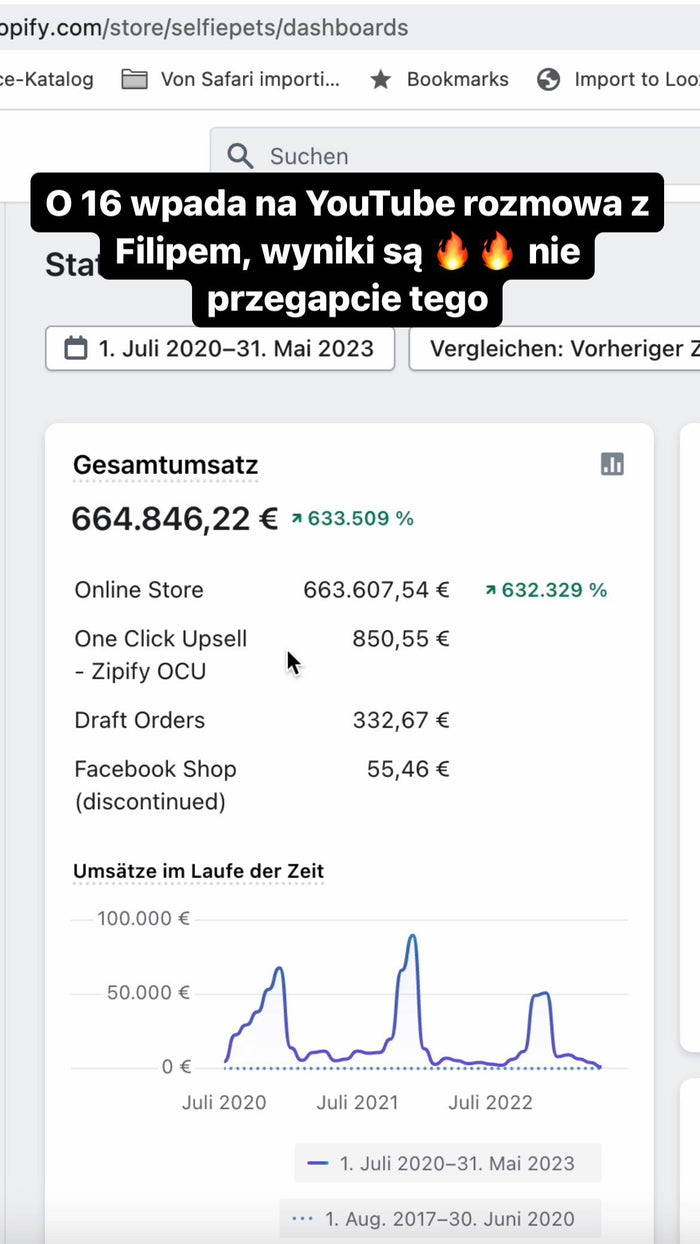Viewport: 700px width, 1244px height.
Task: Click the dotted swatch for "1. Aug. 2017" legend
Action: pos(302,1218)
